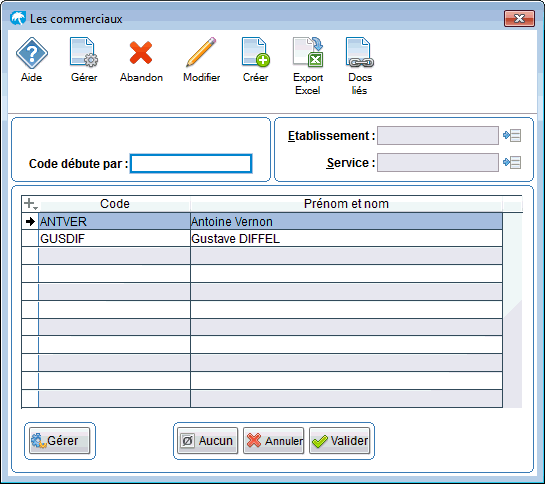
Task: Click the bottom Gérer button
Action: click(x=59, y=441)
